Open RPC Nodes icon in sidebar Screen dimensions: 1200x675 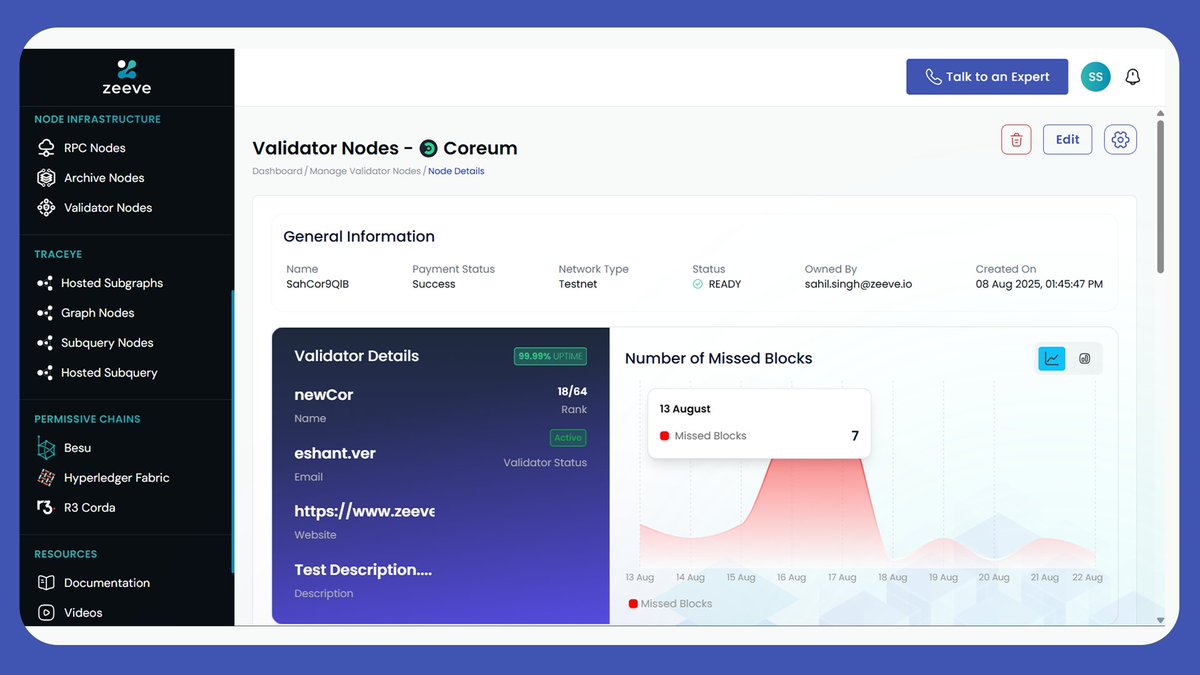coord(46,148)
